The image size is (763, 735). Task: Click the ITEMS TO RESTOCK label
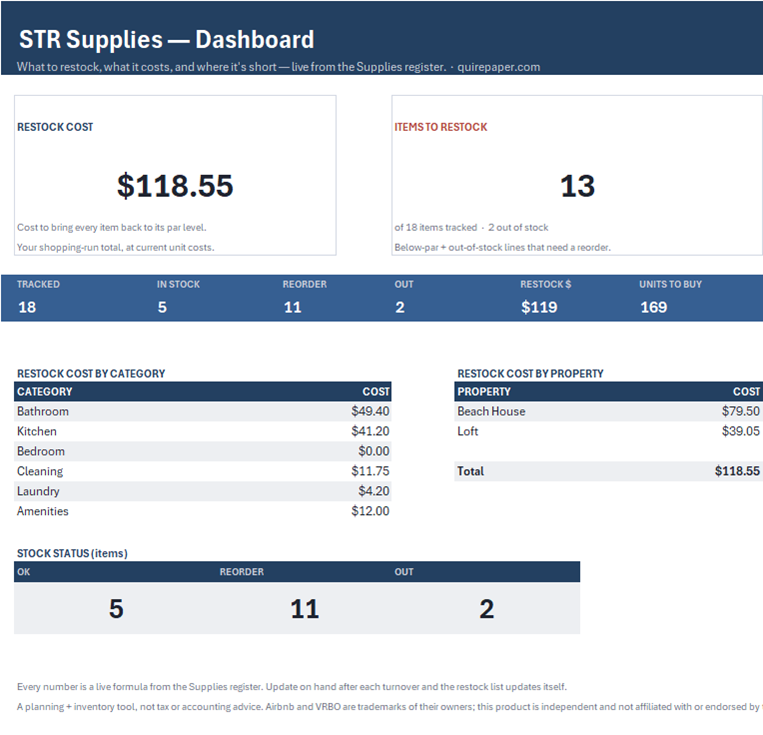click(x=441, y=127)
